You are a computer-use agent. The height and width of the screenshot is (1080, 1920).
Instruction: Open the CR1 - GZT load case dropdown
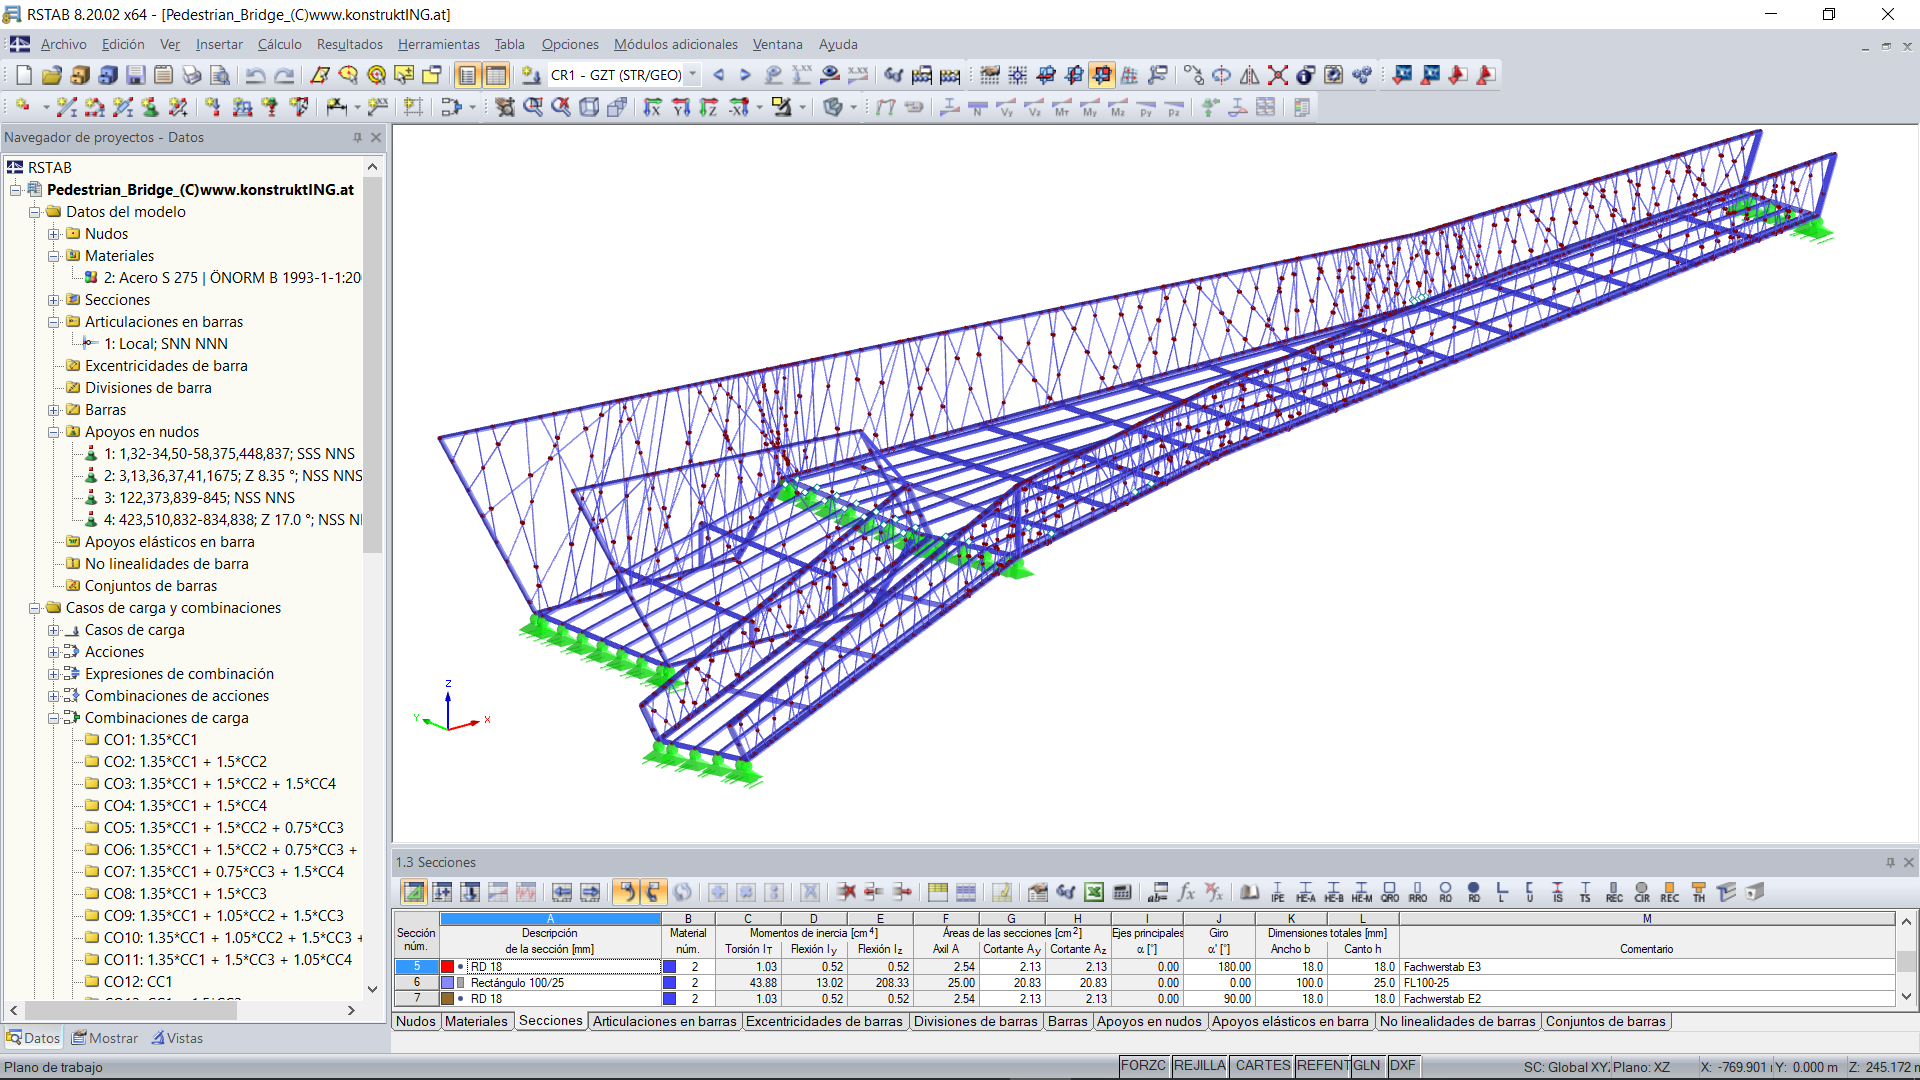692,75
